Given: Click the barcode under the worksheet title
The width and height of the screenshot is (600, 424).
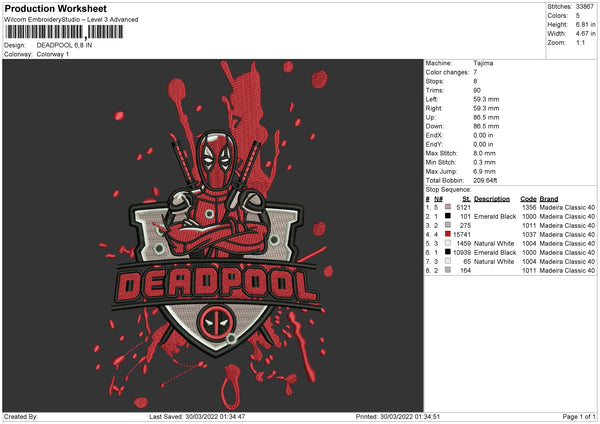Looking at the screenshot, I should (x=64, y=32).
